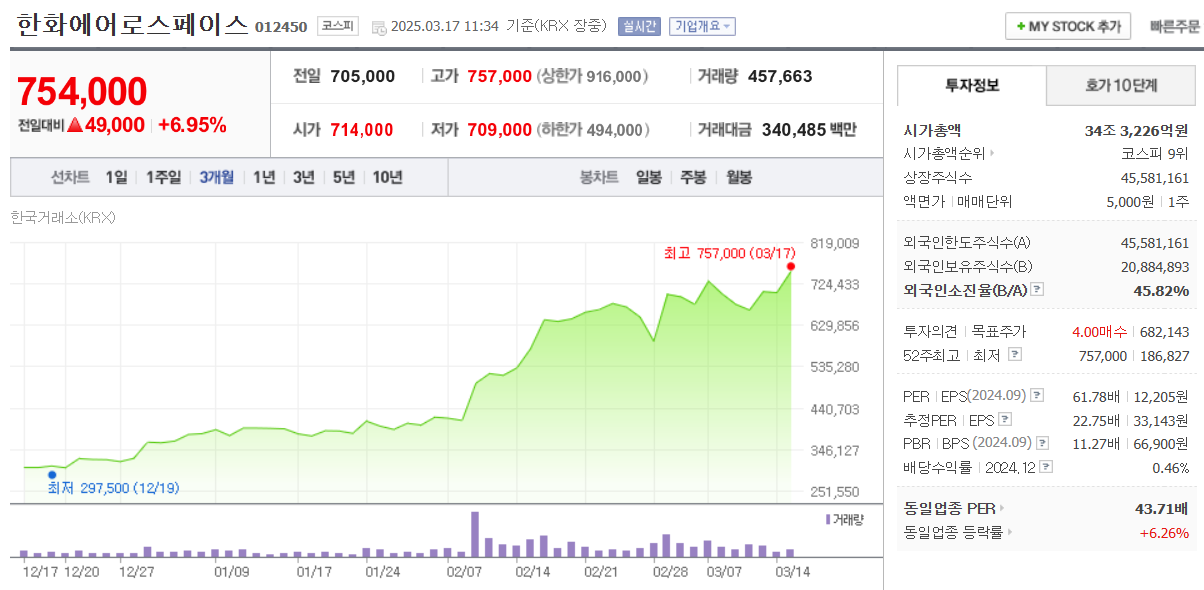This screenshot has height=590, width=1204.
Task: Show the 일봉 candlestick chart
Action: [649, 177]
